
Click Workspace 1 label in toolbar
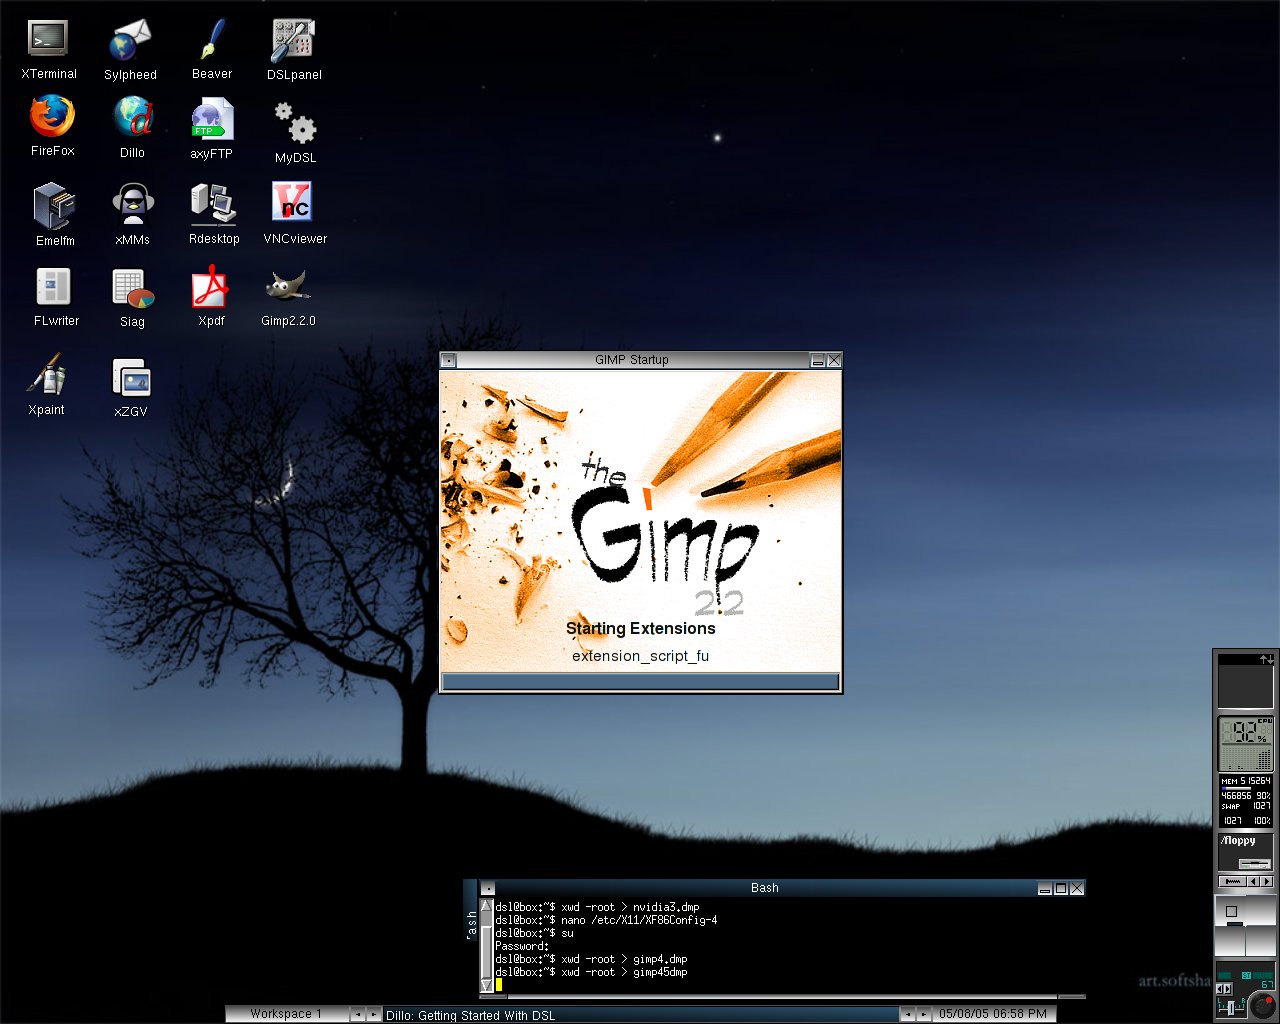click(286, 1014)
